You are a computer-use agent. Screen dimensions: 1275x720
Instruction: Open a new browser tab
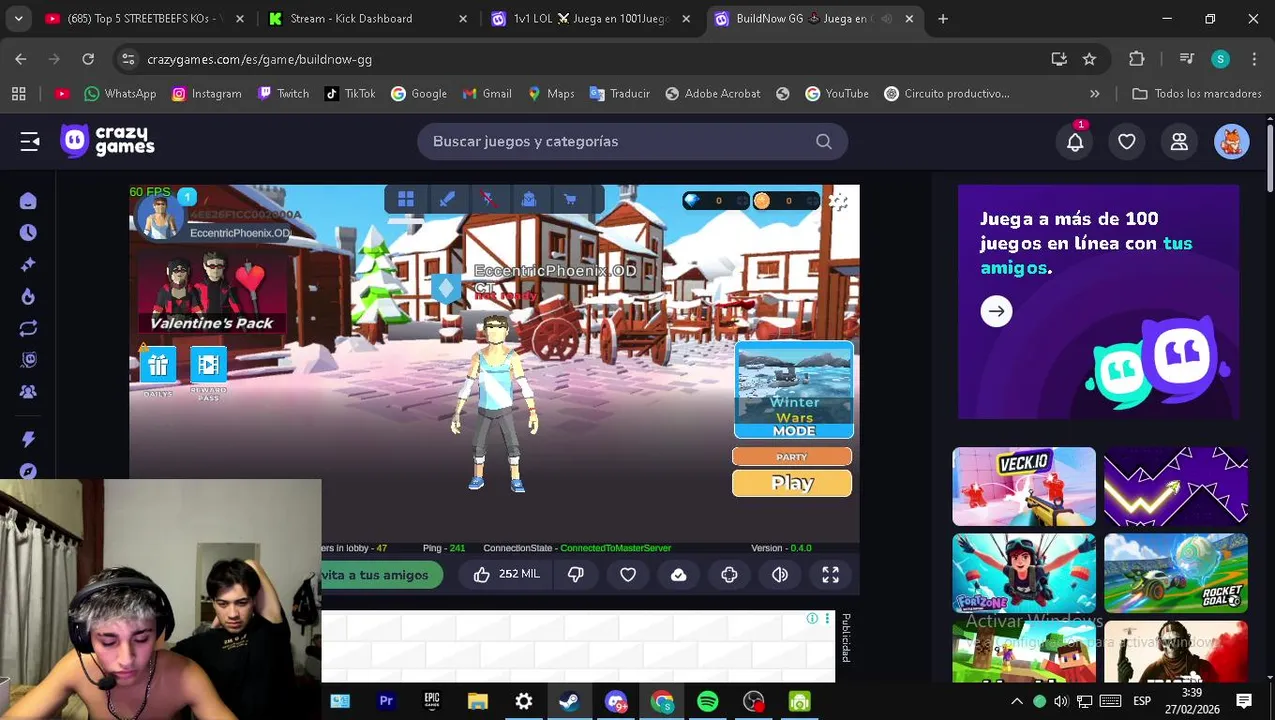click(943, 19)
